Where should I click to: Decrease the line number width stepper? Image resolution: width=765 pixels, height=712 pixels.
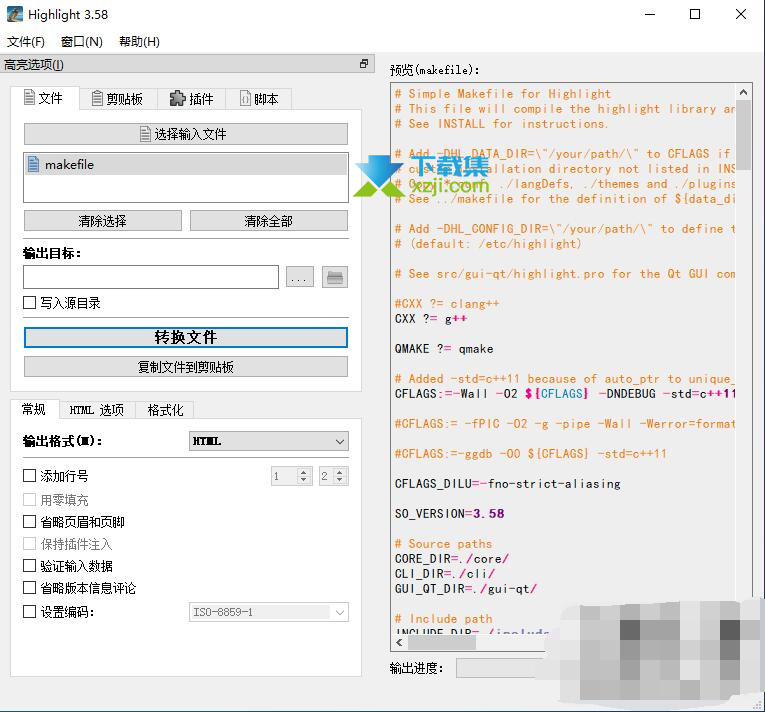coord(340,480)
